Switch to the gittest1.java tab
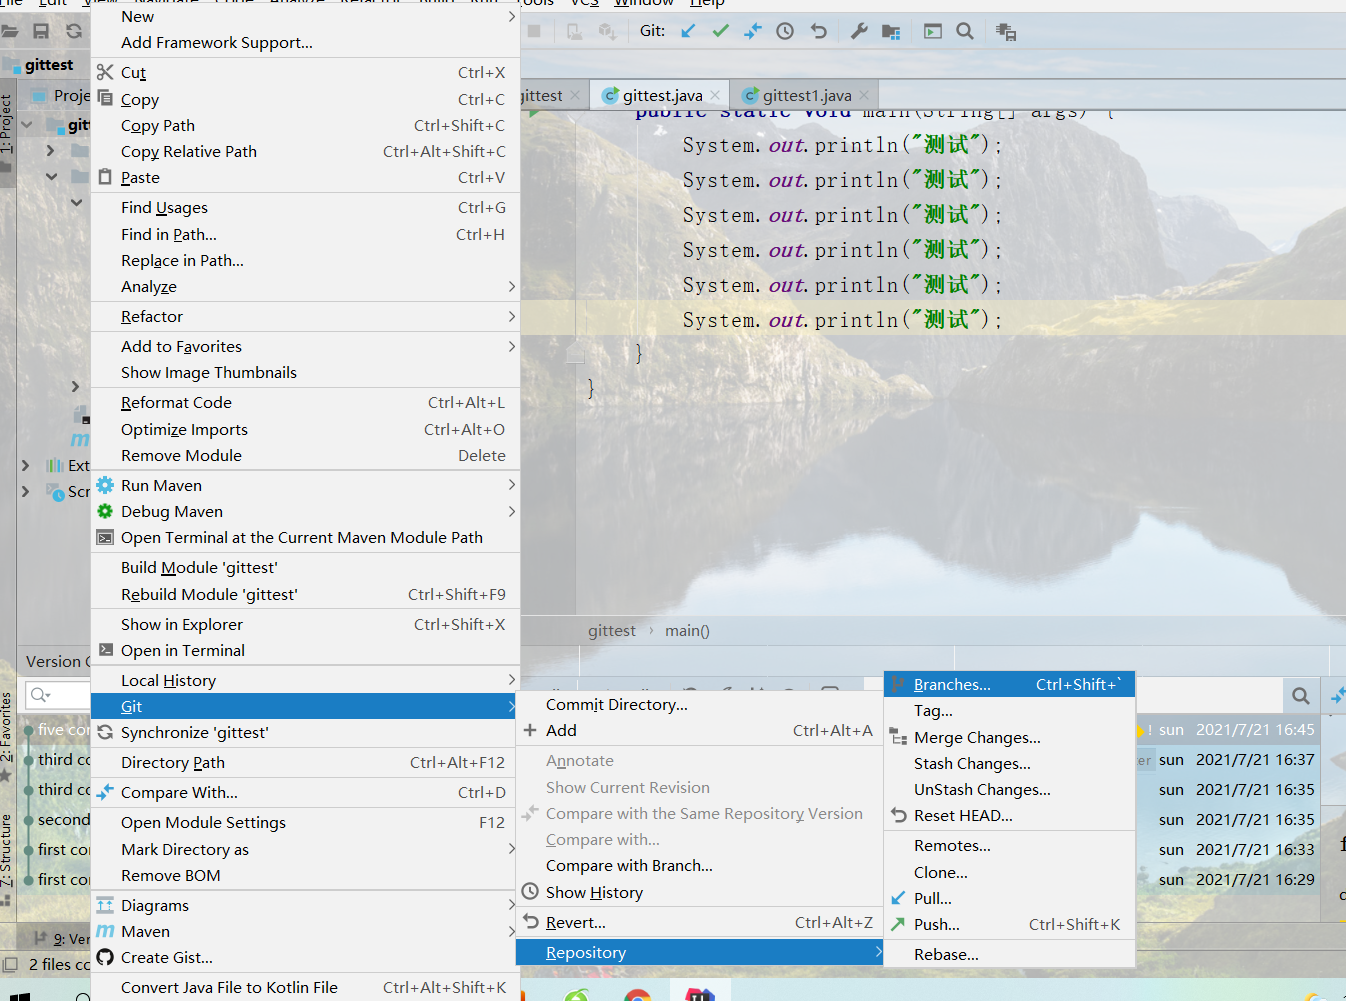The height and width of the screenshot is (1001, 1346). pyautogui.click(x=806, y=95)
